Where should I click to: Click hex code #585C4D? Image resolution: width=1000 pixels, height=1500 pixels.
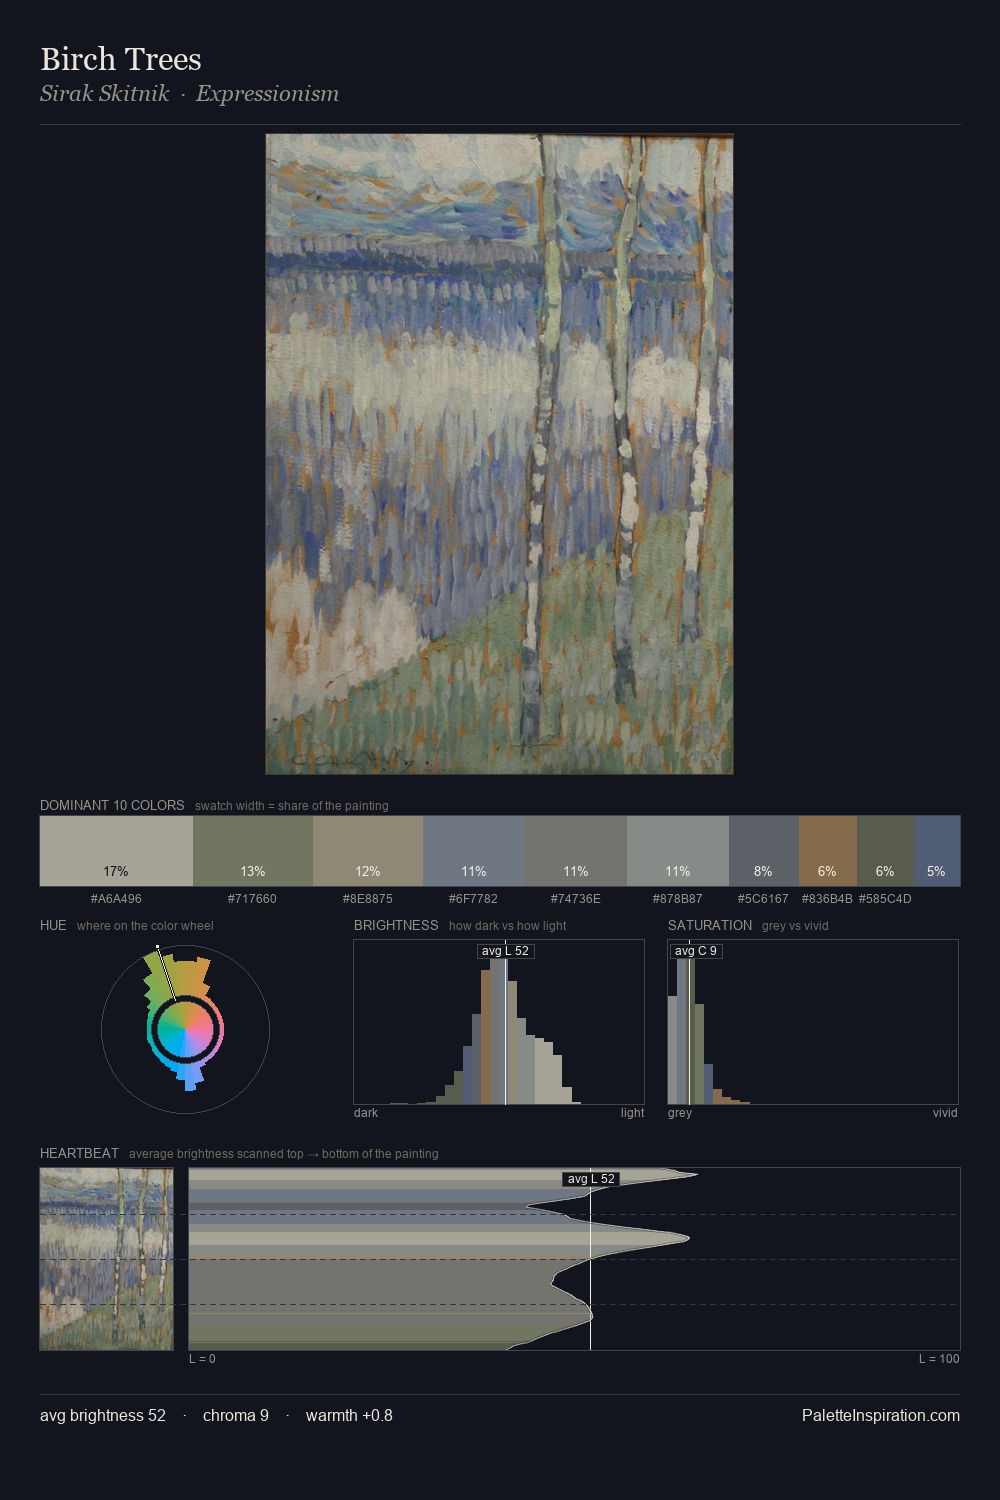pos(885,899)
